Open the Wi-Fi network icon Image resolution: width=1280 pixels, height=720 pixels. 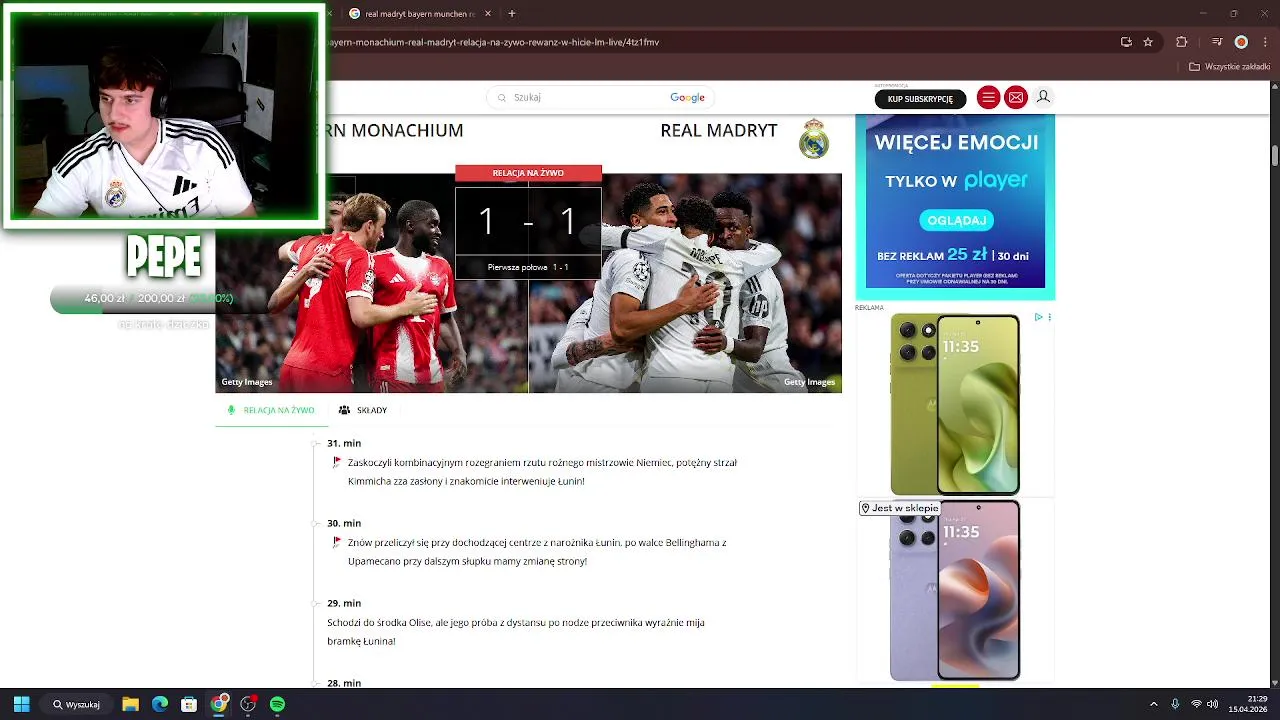pyautogui.click(x=1196, y=704)
